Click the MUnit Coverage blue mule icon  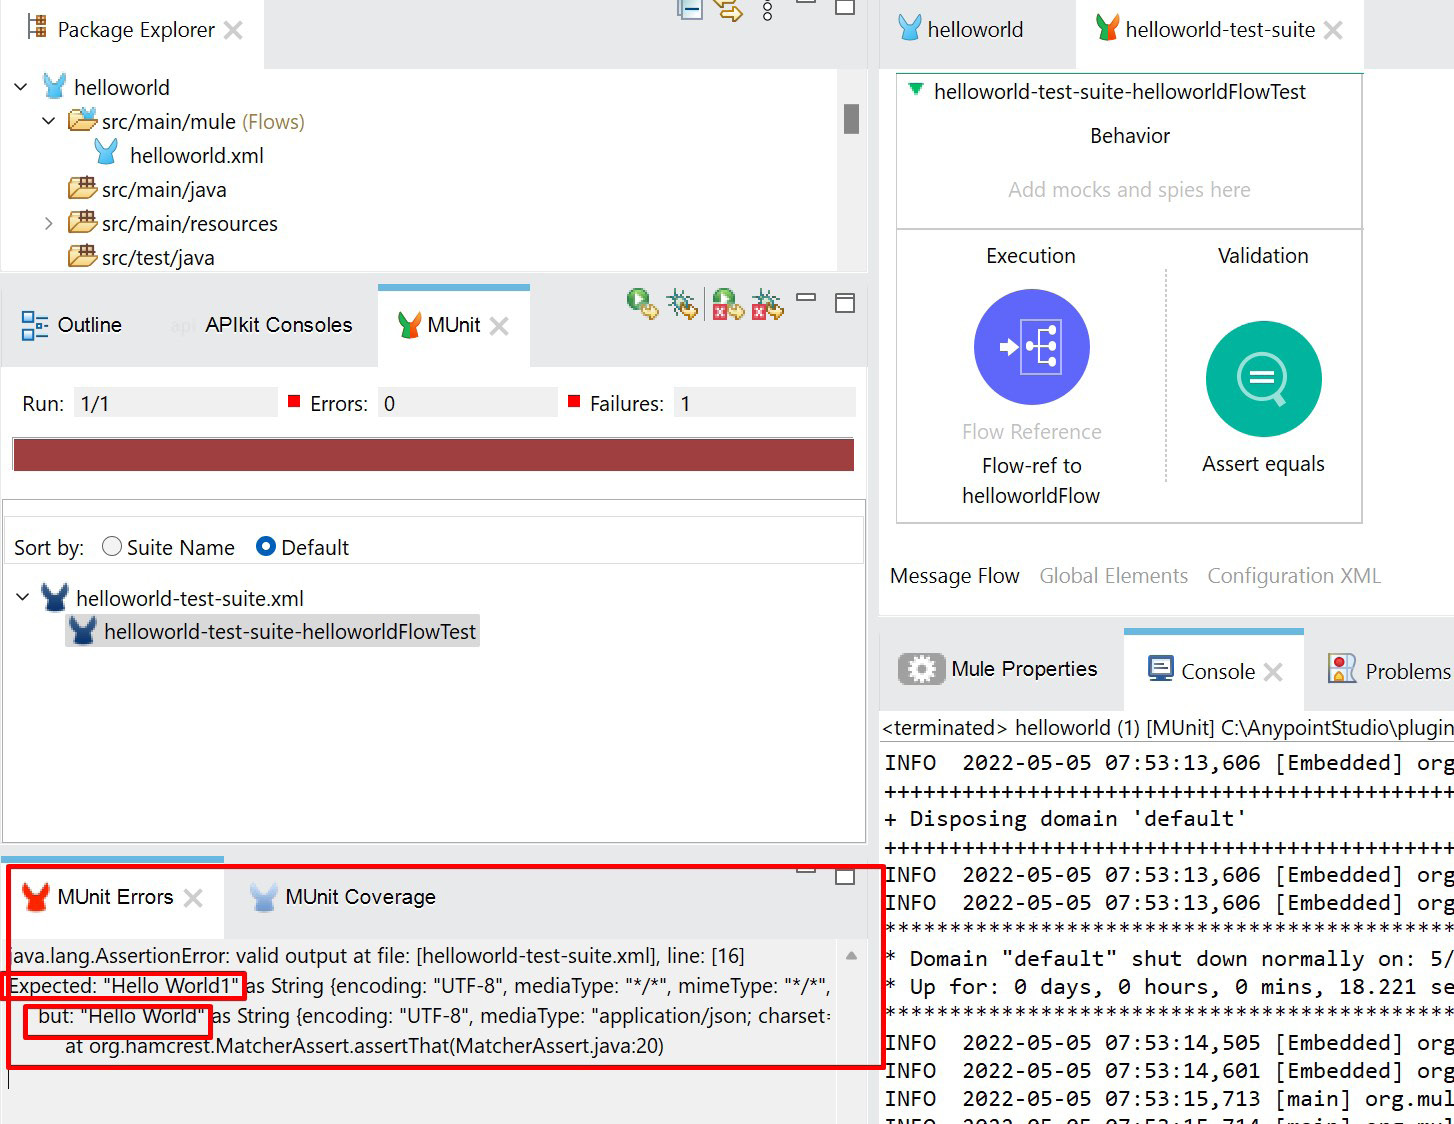pyautogui.click(x=264, y=897)
